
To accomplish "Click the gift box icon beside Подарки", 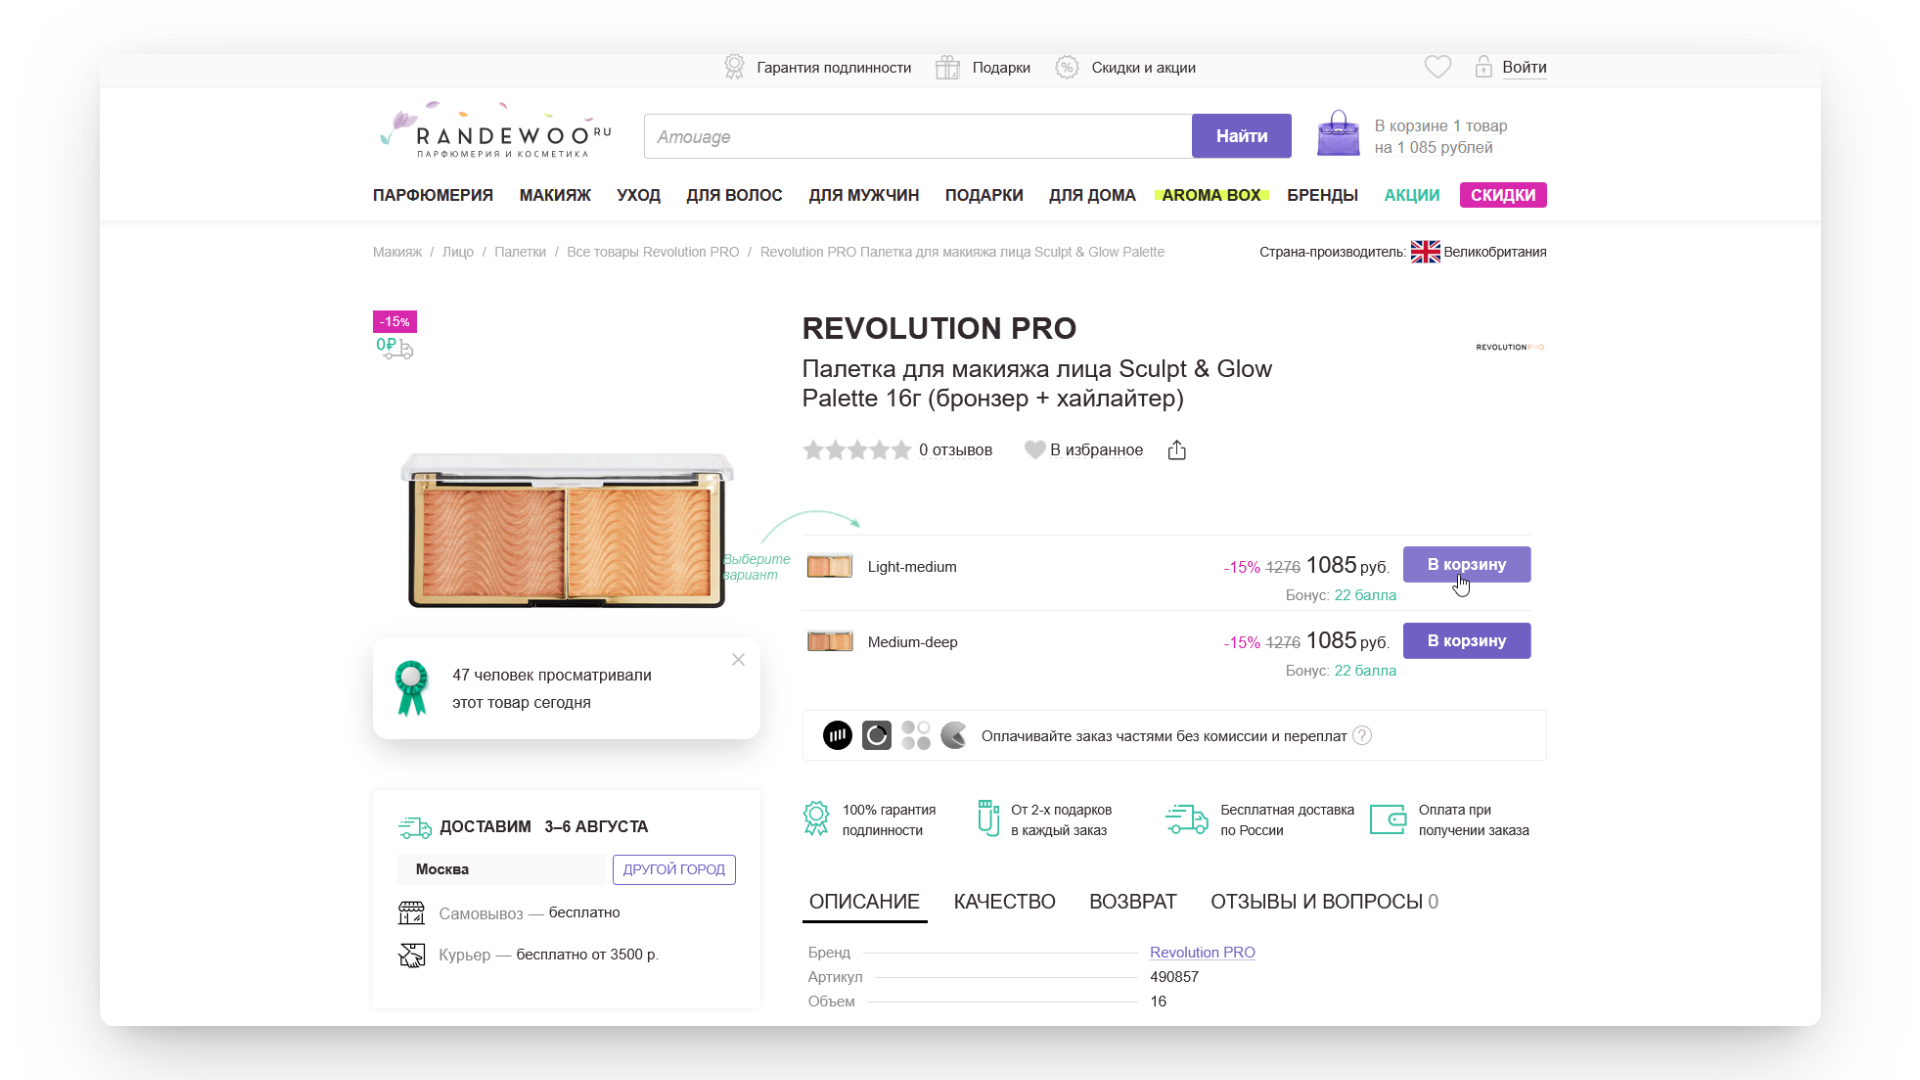I will click(x=947, y=67).
